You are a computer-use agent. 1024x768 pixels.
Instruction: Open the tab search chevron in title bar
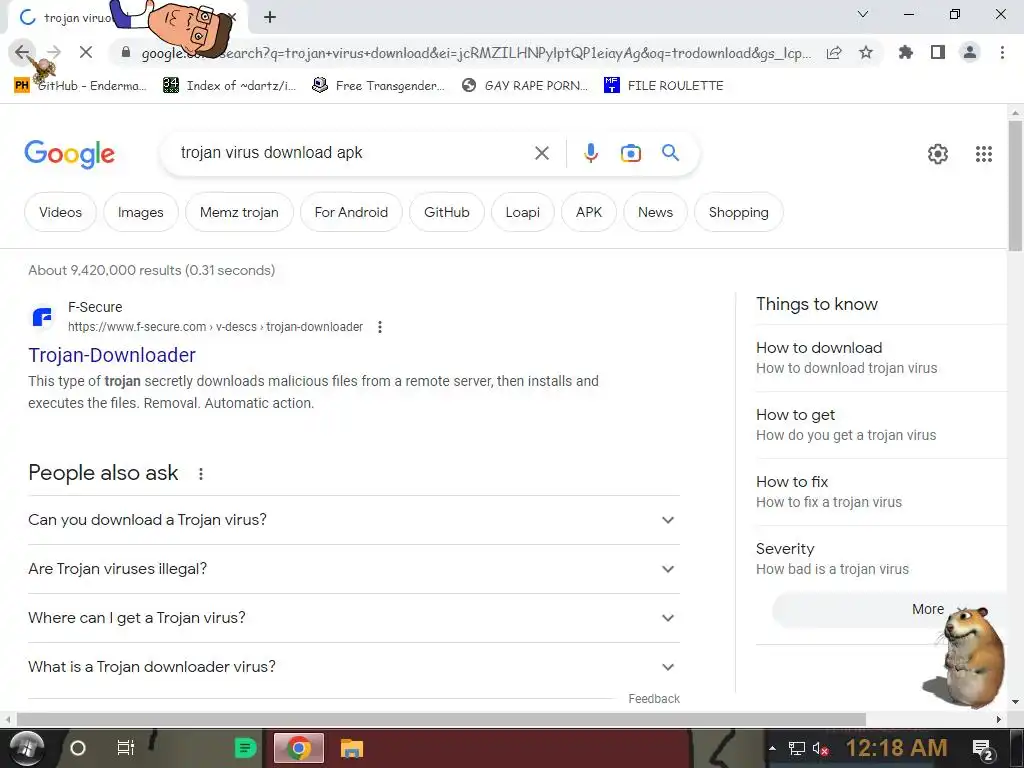pos(863,14)
